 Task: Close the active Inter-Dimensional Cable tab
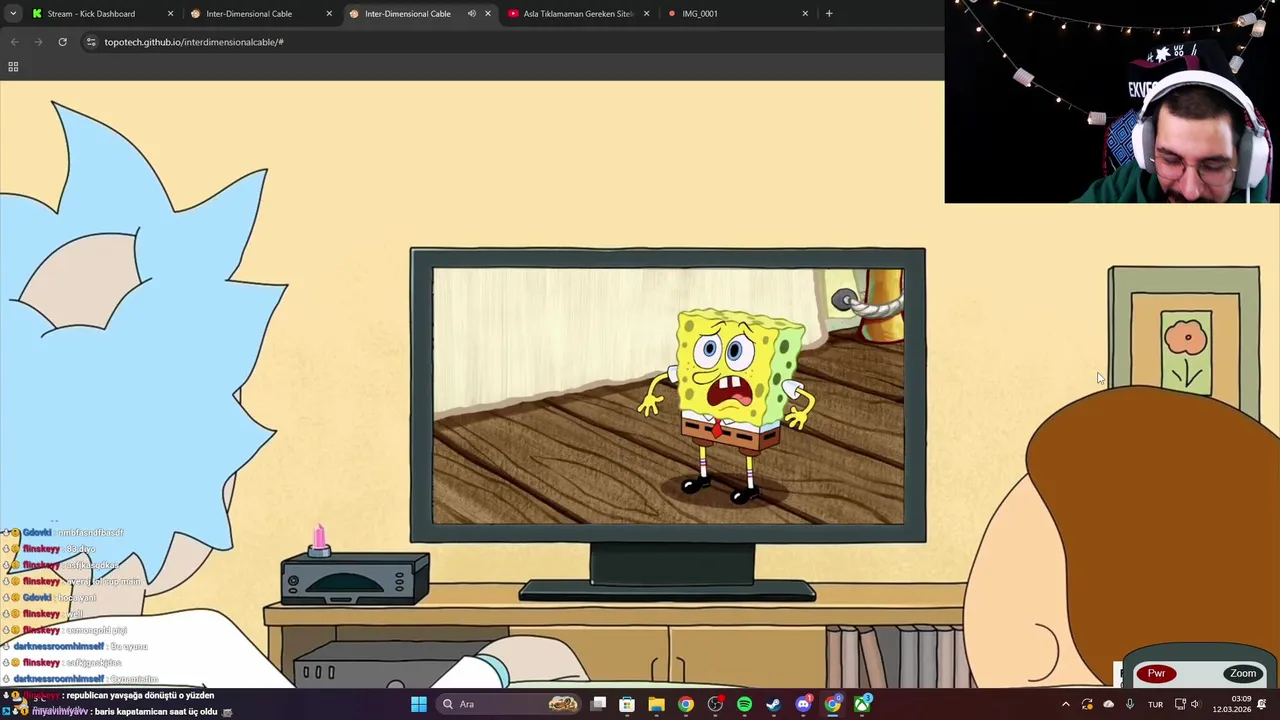click(x=488, y=13)
